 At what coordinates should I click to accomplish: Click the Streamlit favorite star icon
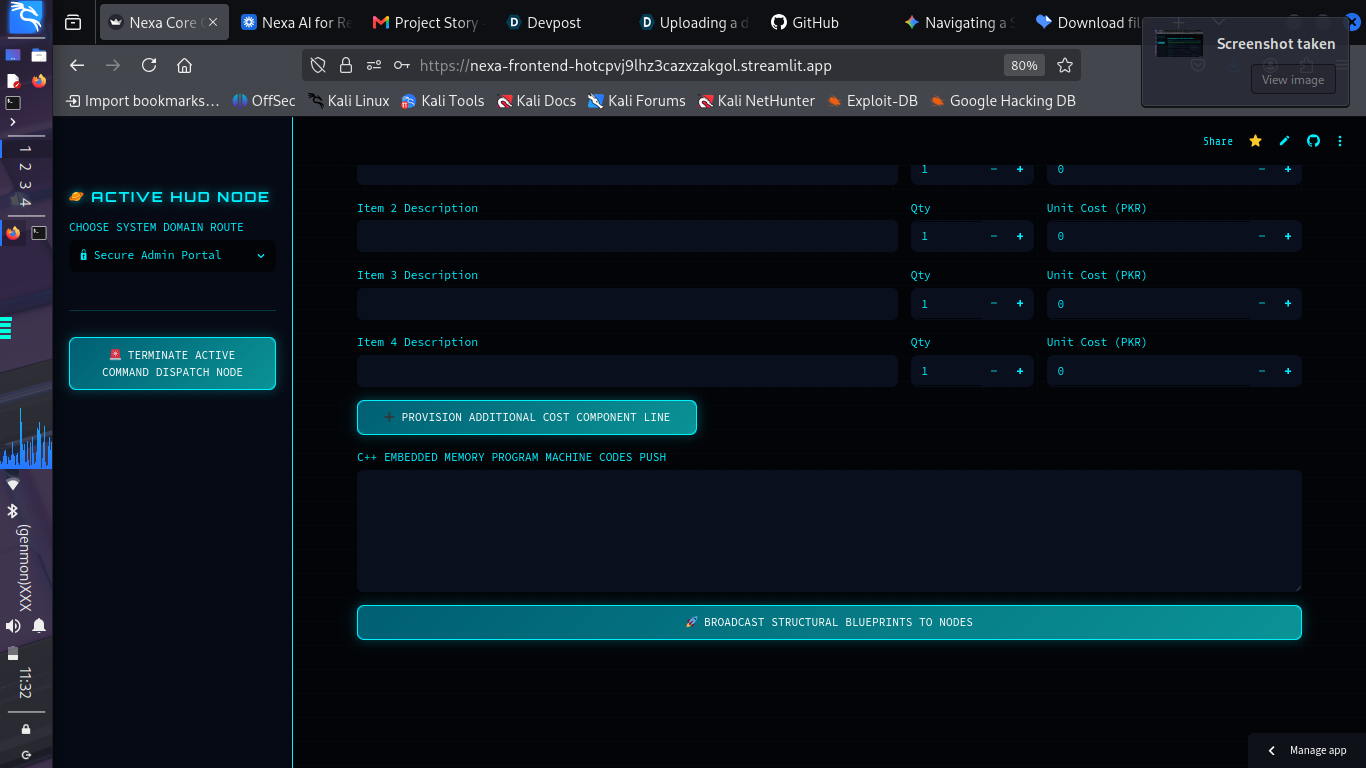(1255, 141)
